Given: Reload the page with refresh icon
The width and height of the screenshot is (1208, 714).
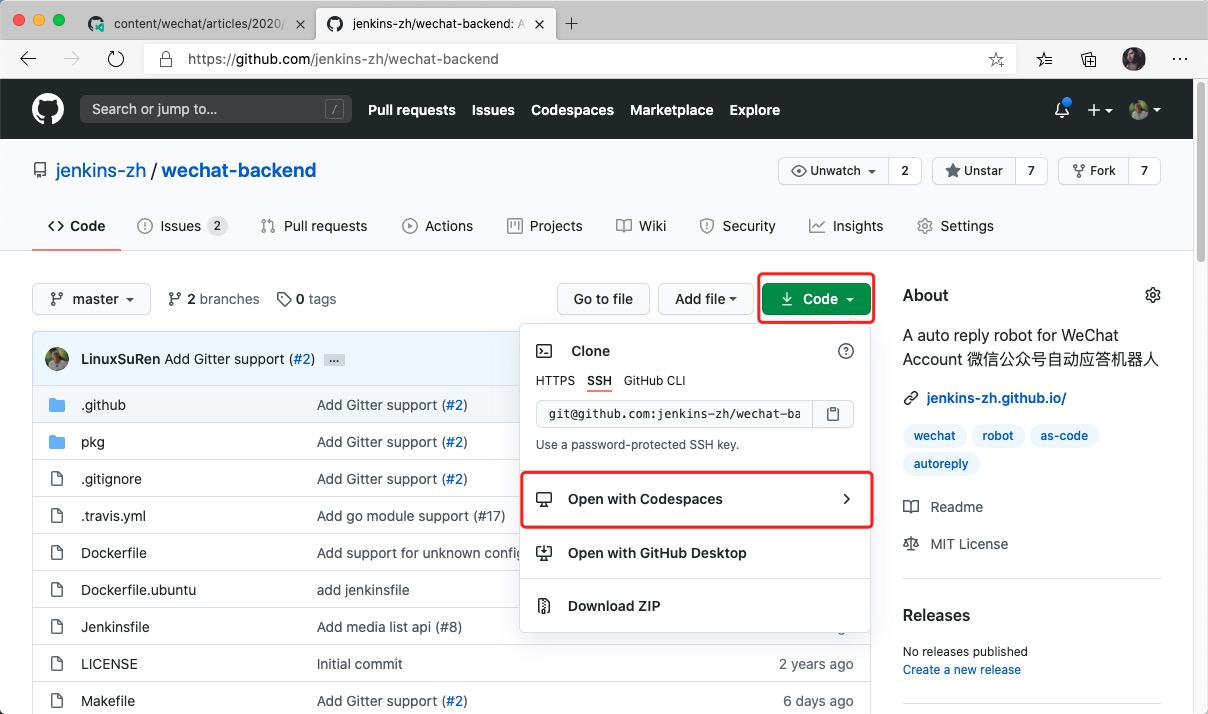Looking at the screenshot, I should [x=116, y=59].
